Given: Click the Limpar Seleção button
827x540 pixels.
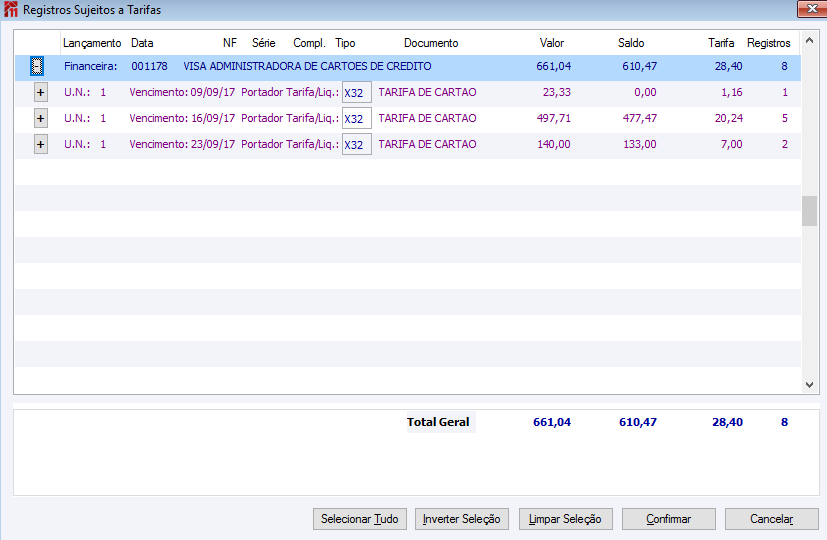Looking at the screenshot, I should [x=565, y=519].
